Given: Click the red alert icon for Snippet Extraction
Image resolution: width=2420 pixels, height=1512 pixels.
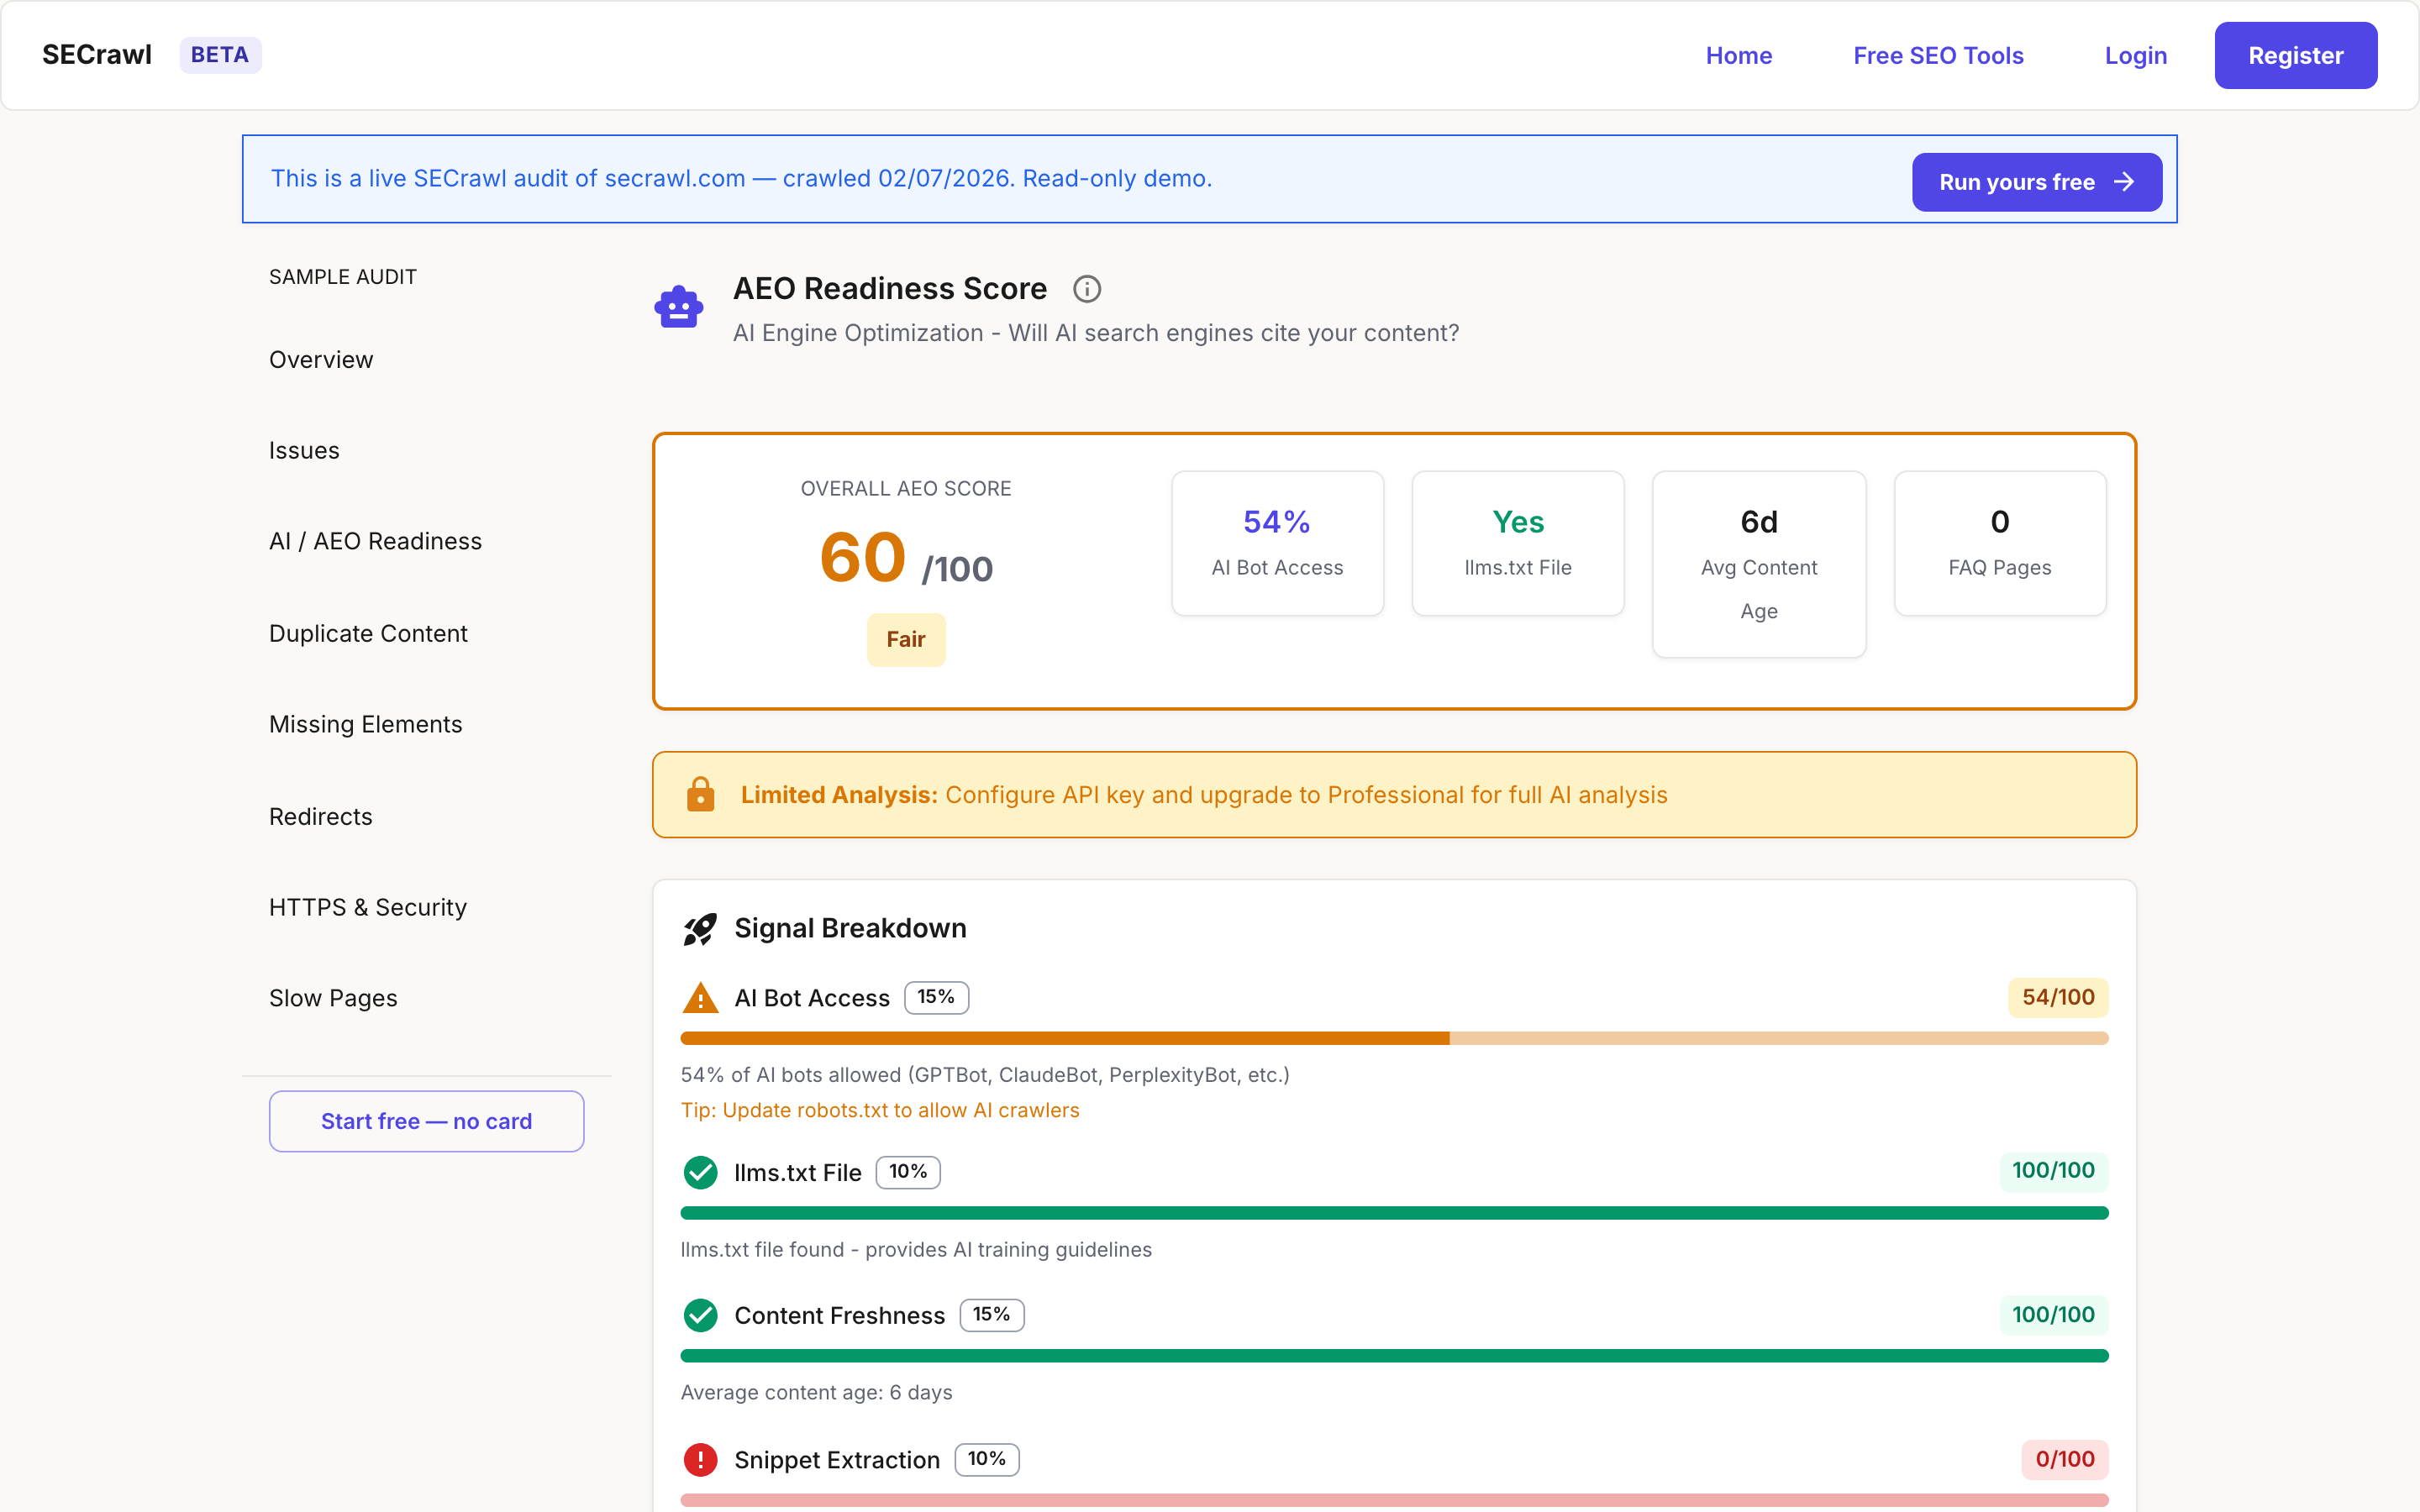Looking at the screenshot, I should (700, 1459).
